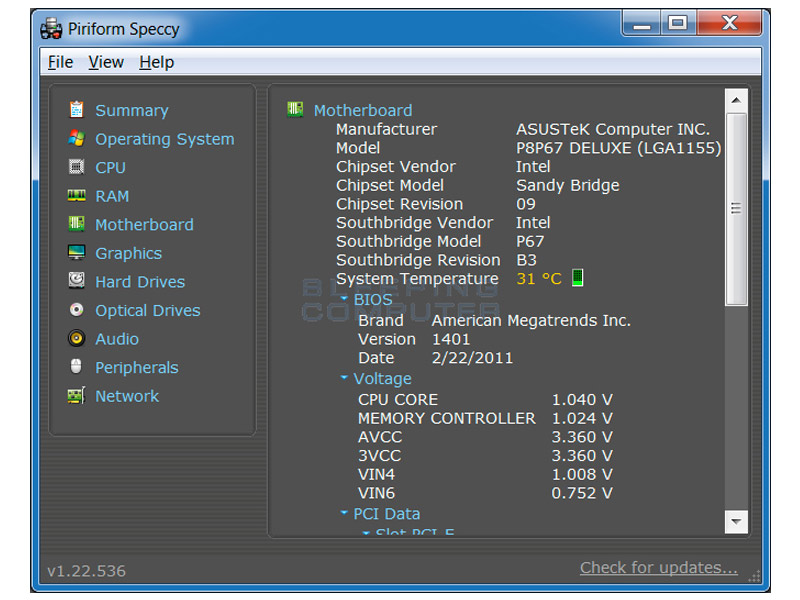
Task: Click the Peripherals mouse icon
Action: tap(77, 366)
